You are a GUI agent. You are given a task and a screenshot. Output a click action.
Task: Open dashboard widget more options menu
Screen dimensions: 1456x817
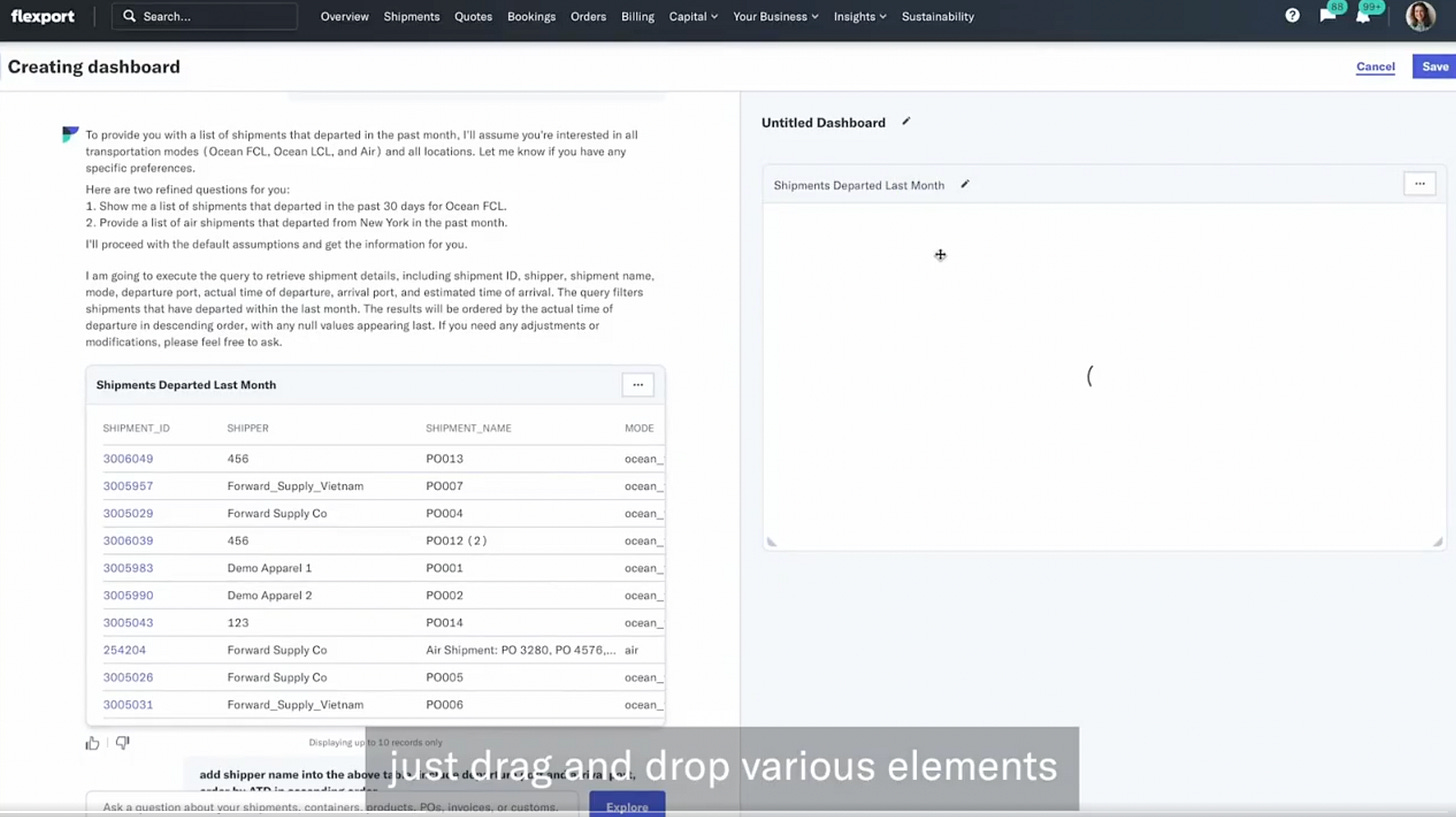pos(1419,184)
